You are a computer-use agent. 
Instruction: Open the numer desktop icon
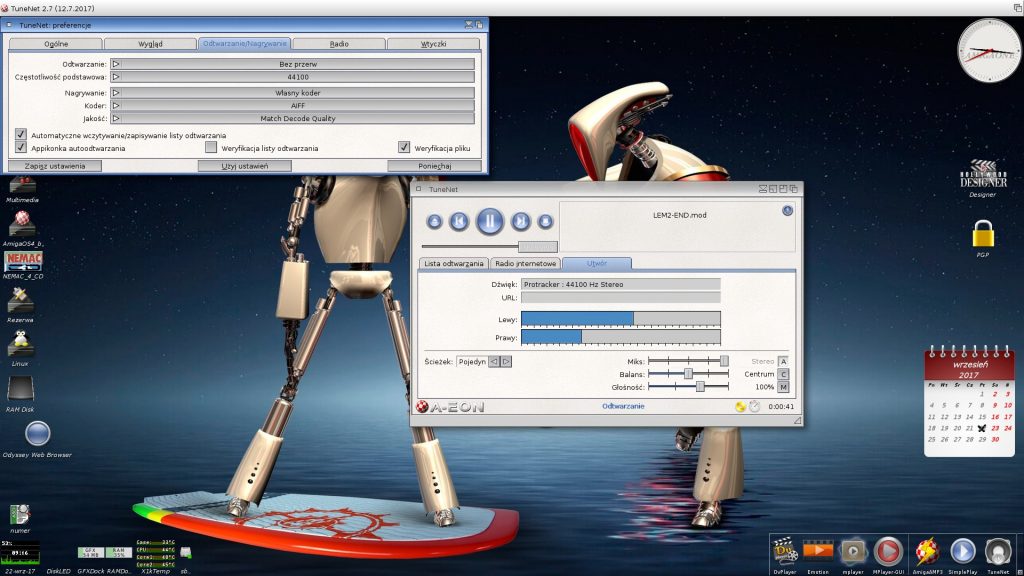pyautogui.click(x=20, y=514)
